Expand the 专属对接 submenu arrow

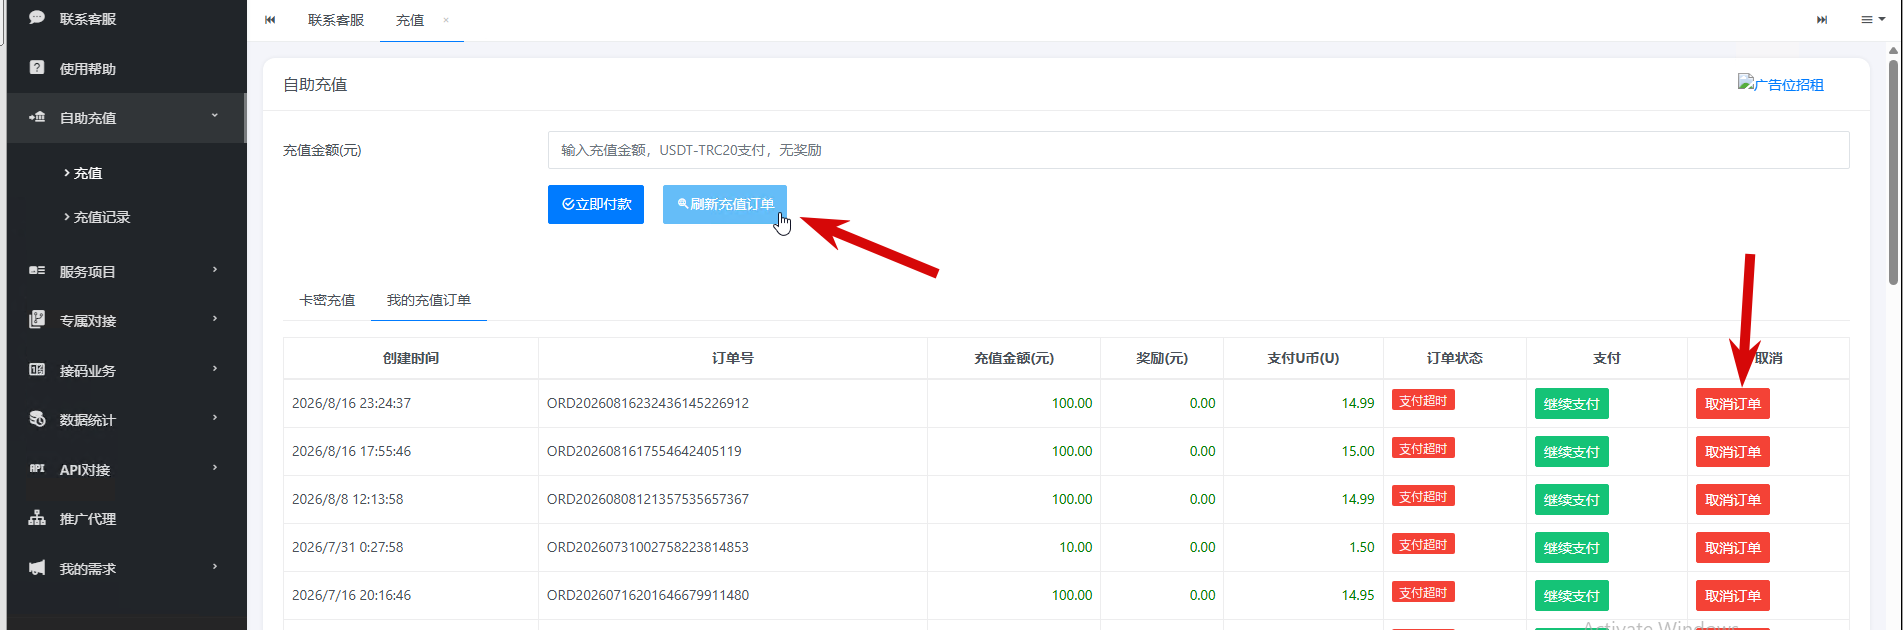[215, 319]
